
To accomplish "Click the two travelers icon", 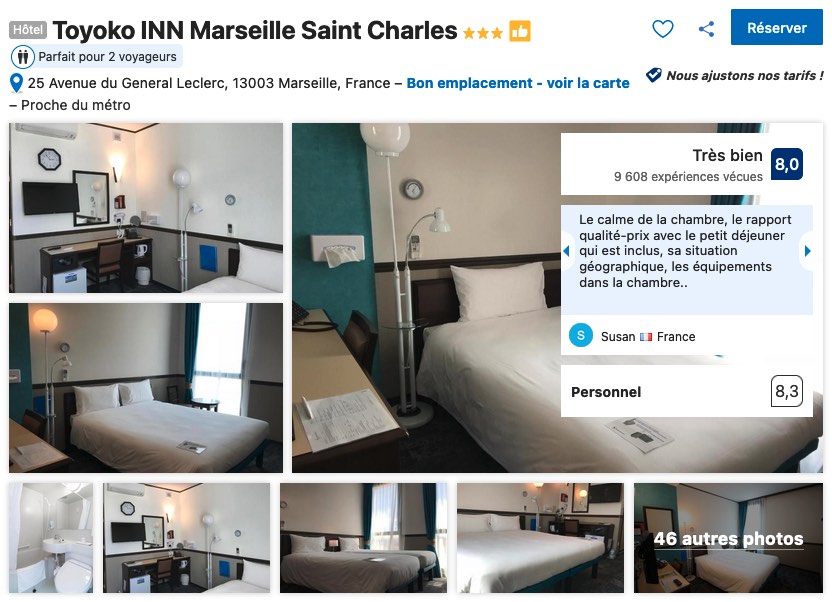I will click(23, 57).
